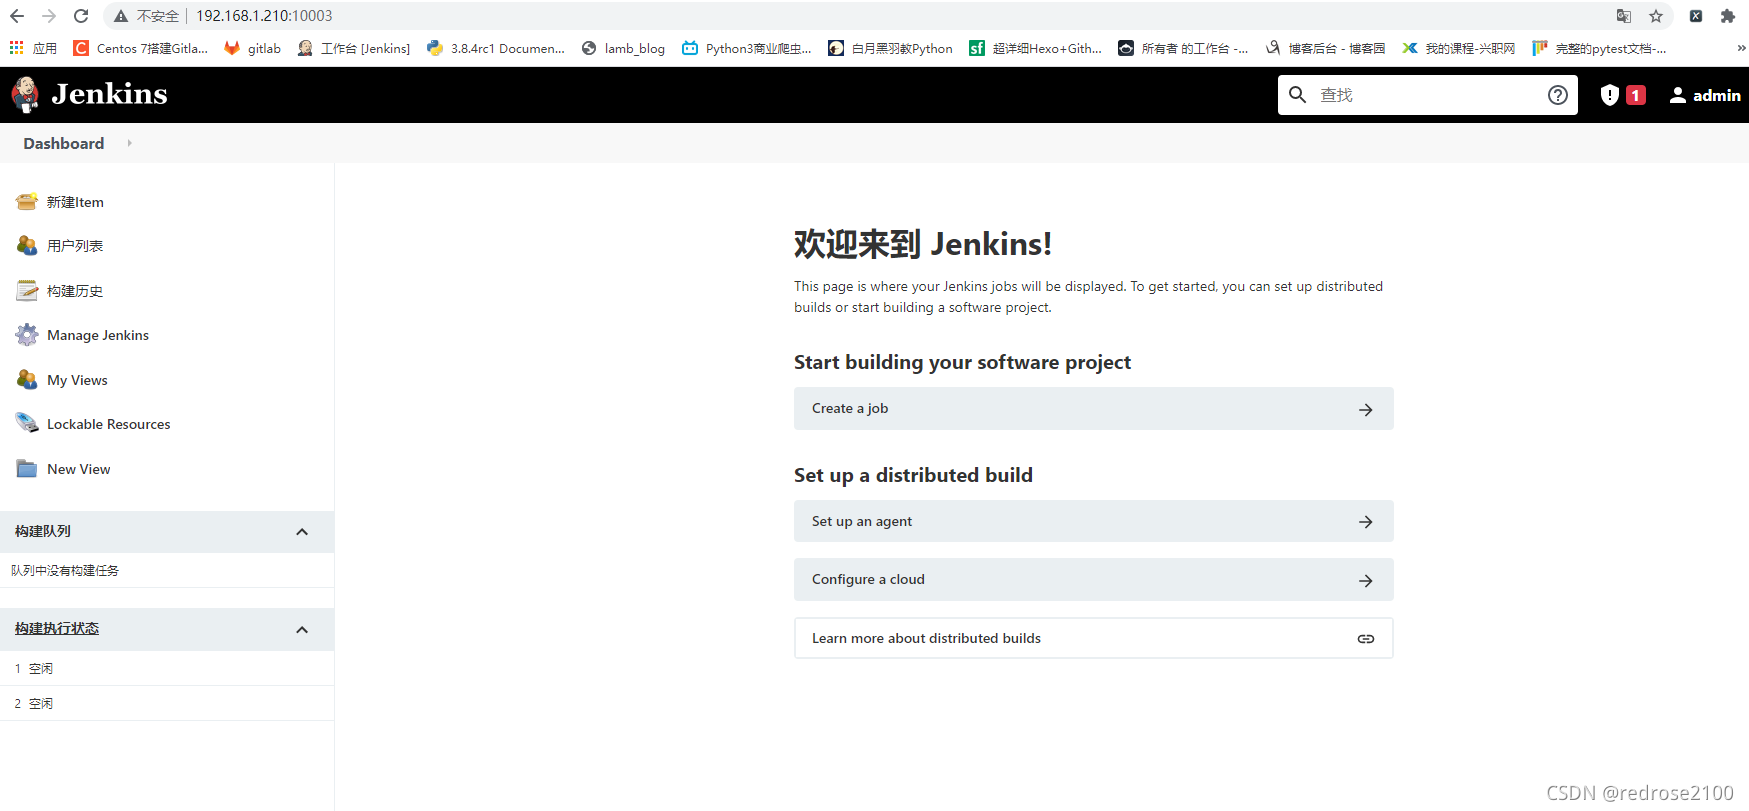Screen dimensions: 1749x811
Task: Open the Centos 7搭建Gitla... bookmark
Action: 141,48
